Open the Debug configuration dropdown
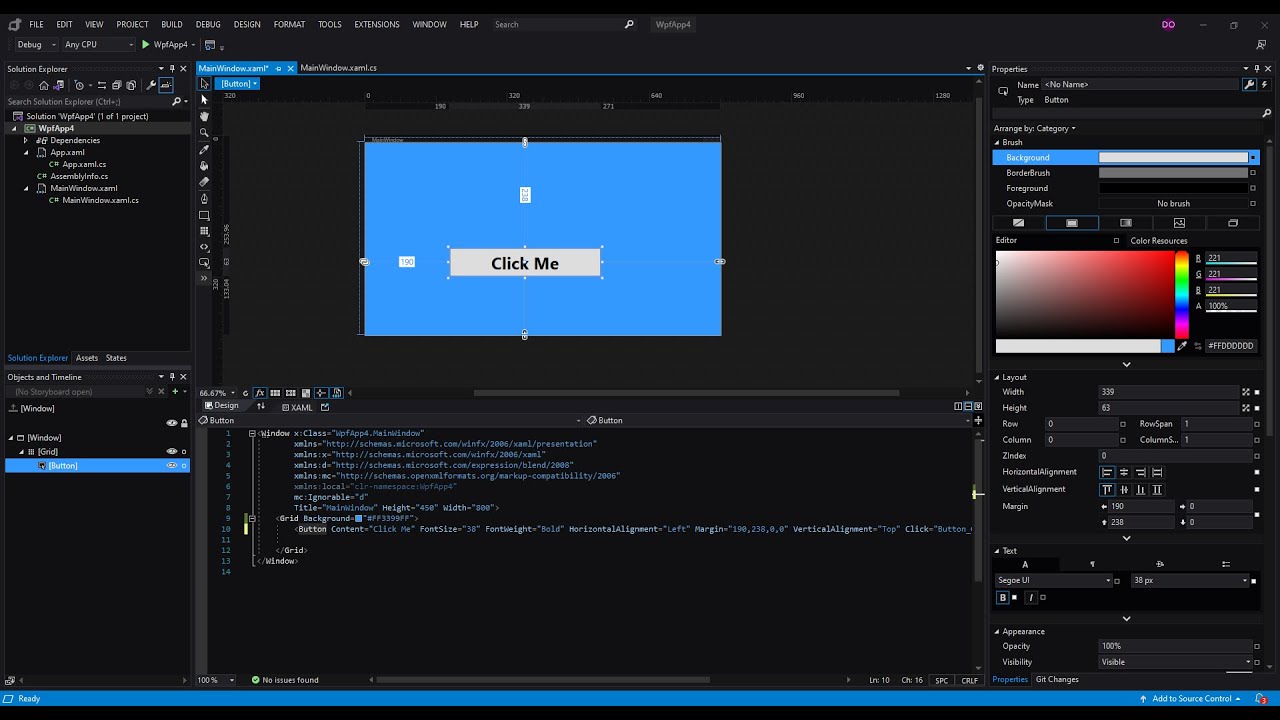 pos(35,44)
